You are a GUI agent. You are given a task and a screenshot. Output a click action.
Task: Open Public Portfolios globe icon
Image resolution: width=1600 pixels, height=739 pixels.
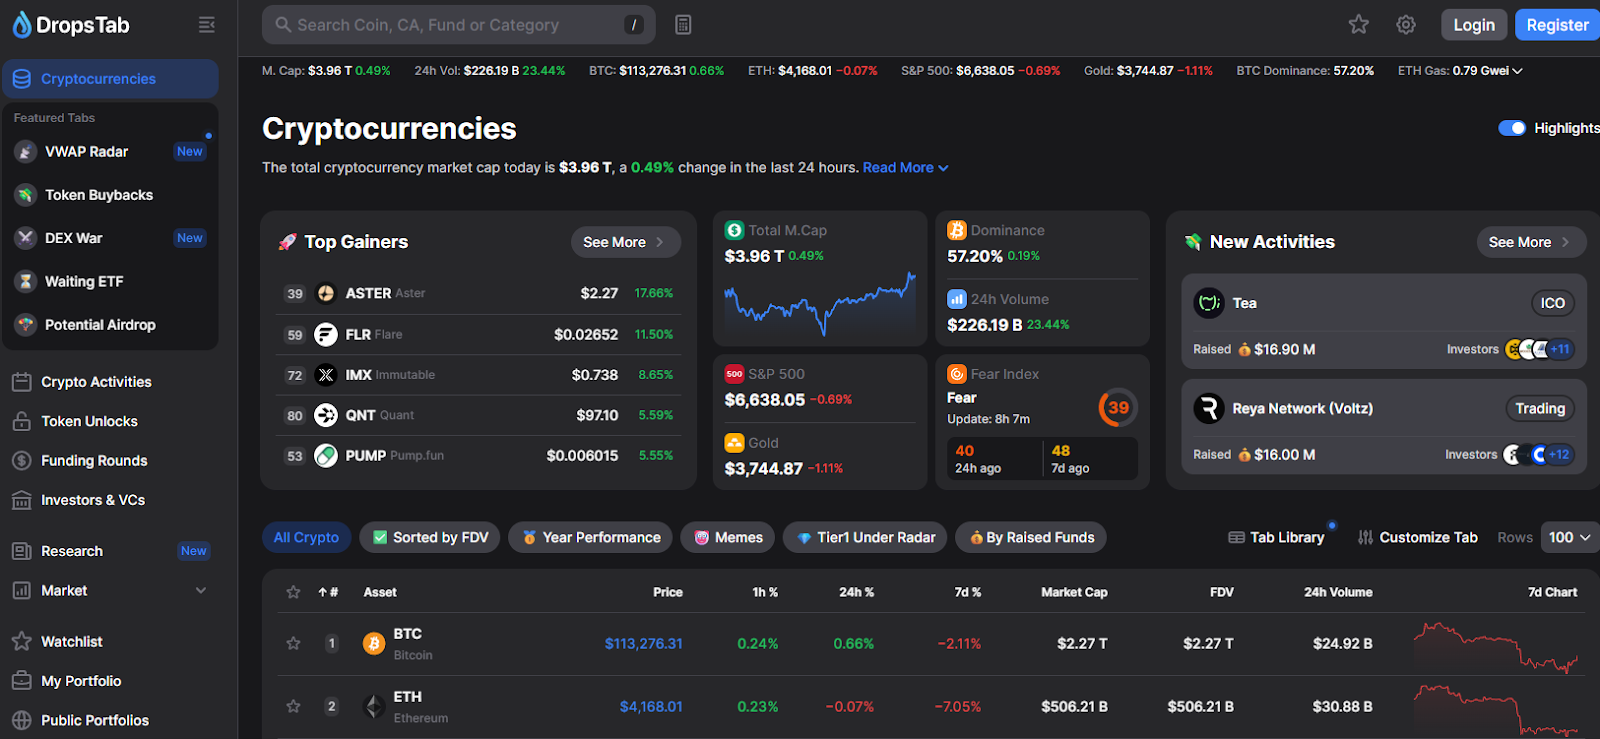tap(21, 720)
